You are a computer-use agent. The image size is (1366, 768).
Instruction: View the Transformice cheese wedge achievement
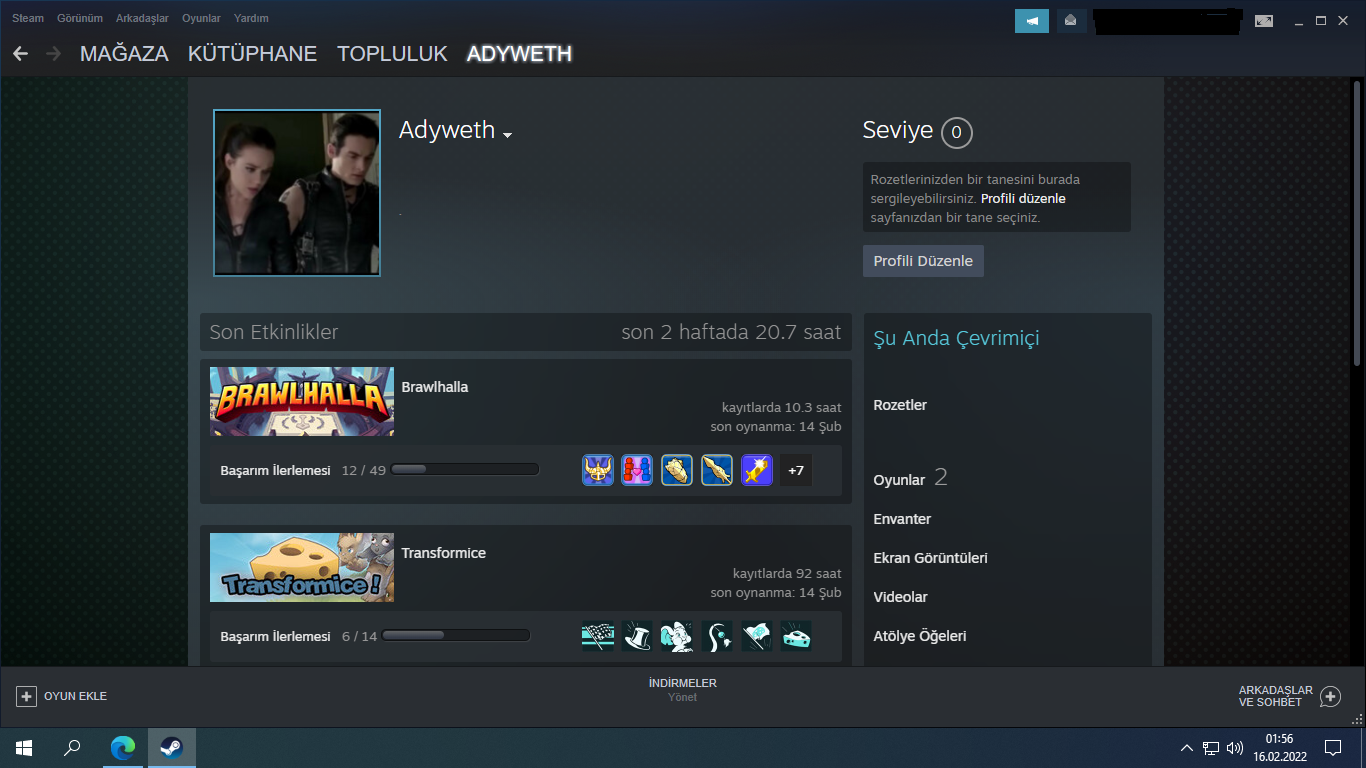point(796,636)
